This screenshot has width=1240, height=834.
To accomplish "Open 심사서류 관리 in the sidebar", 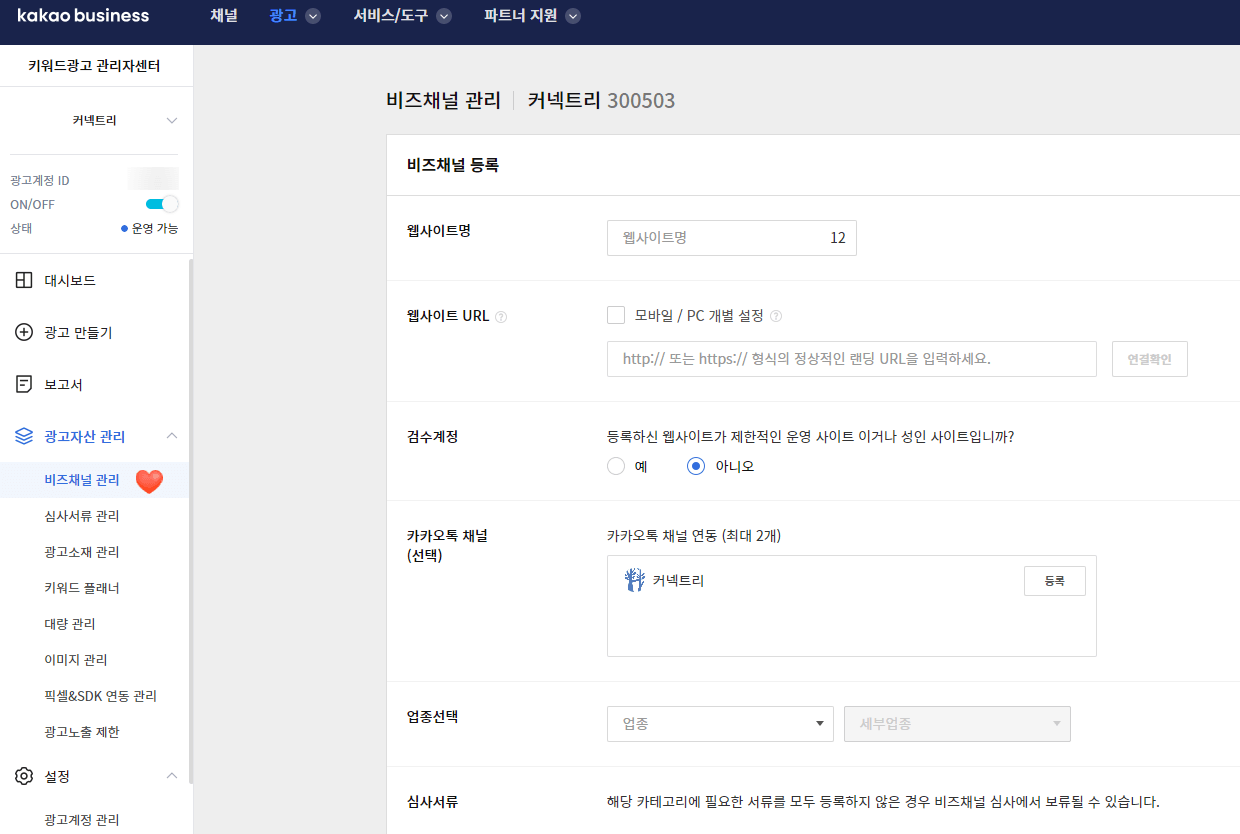I will [x=82, y=516].
